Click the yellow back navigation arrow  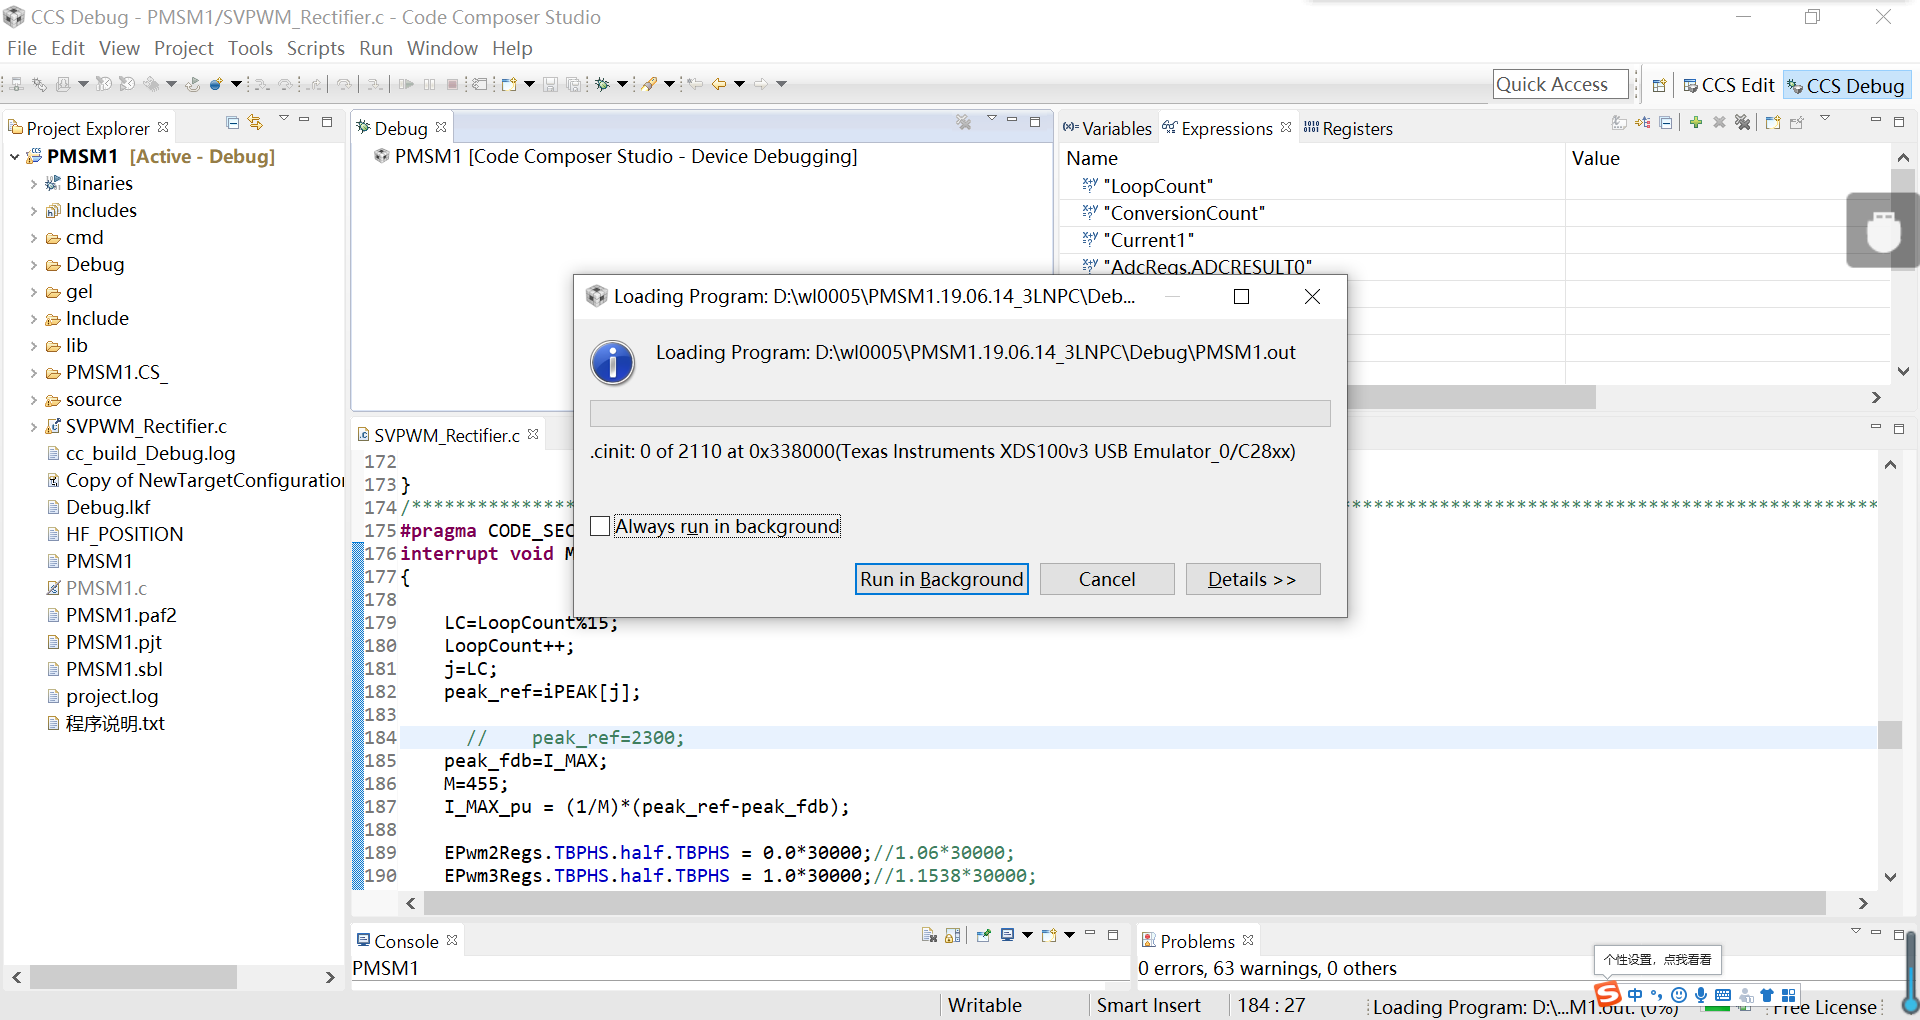tap(718, 84)
